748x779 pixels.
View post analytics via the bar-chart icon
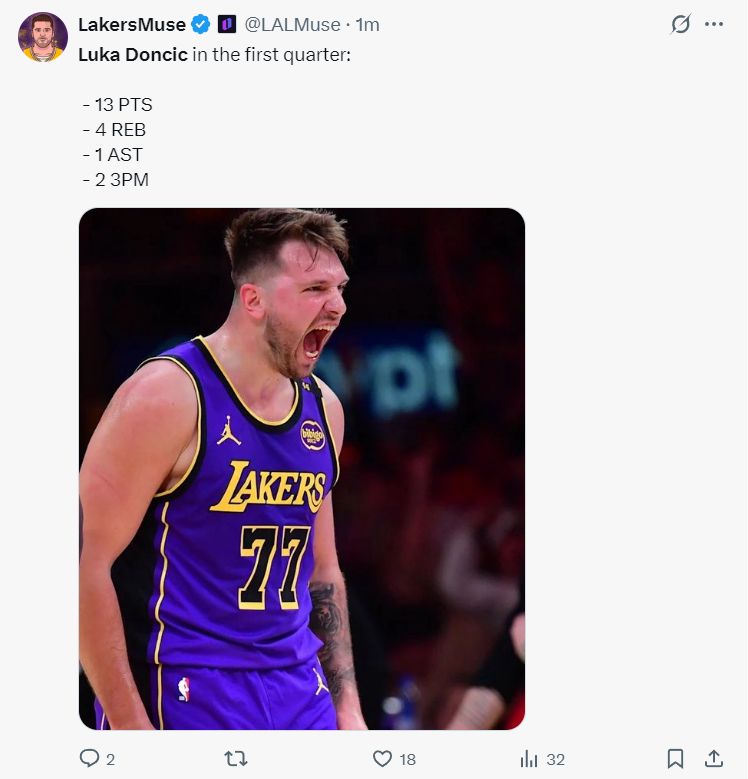[529, 759]
